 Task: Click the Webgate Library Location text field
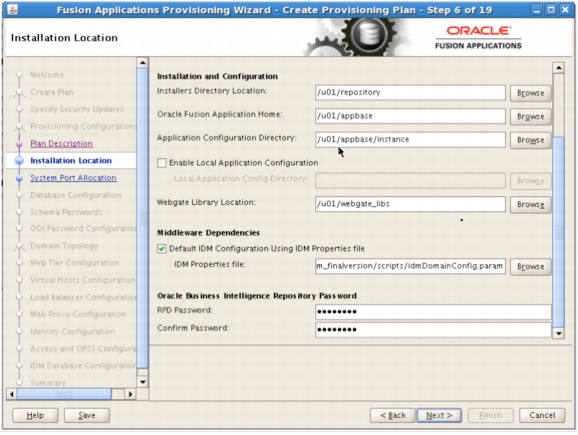[x=410, y=204]
